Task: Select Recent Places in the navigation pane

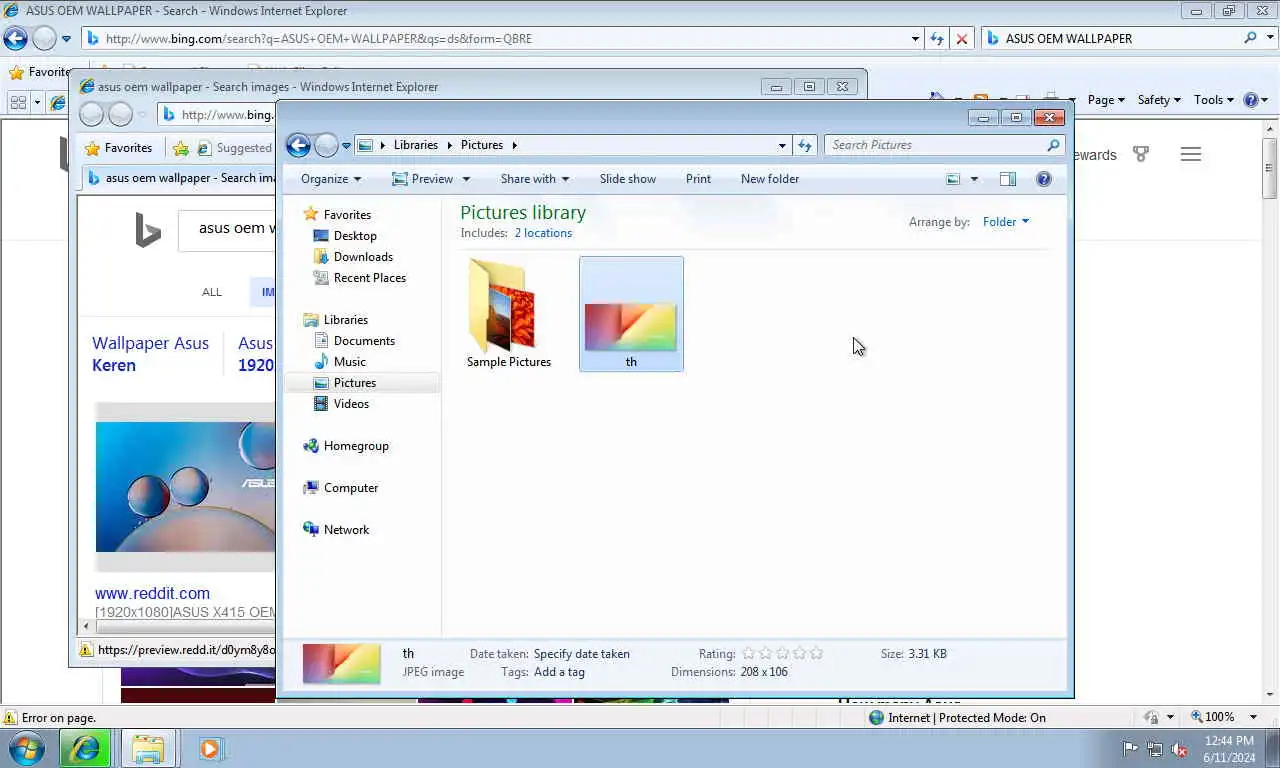Action: [x=370, y=278]
